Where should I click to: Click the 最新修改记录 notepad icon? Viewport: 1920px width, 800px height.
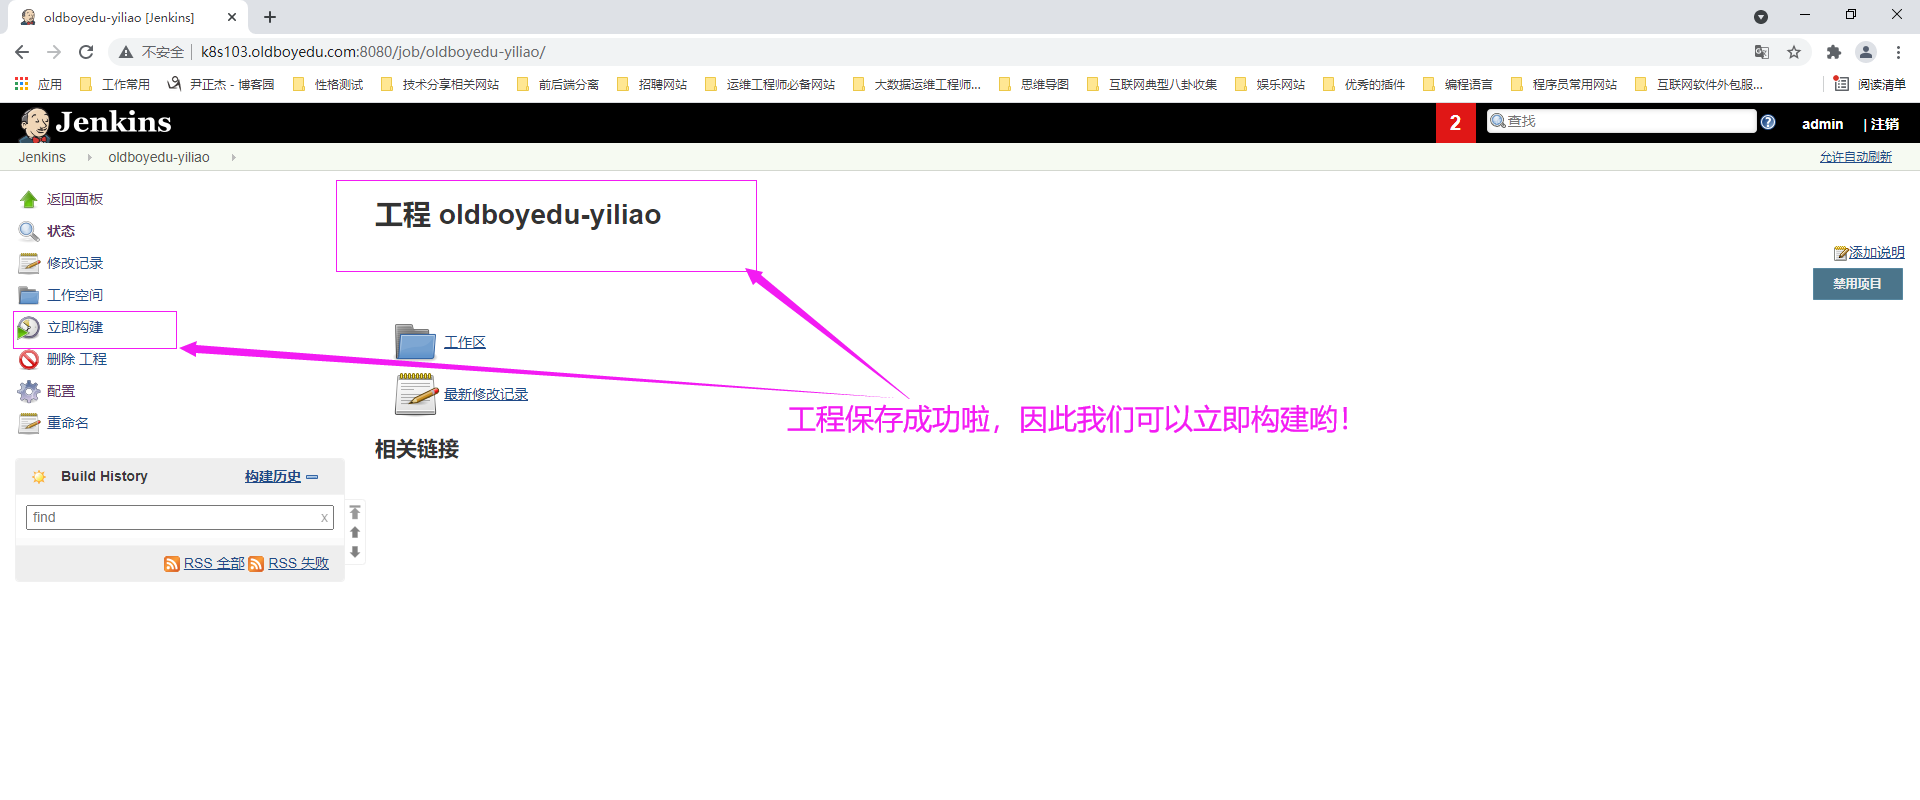[x=415, y=394]
